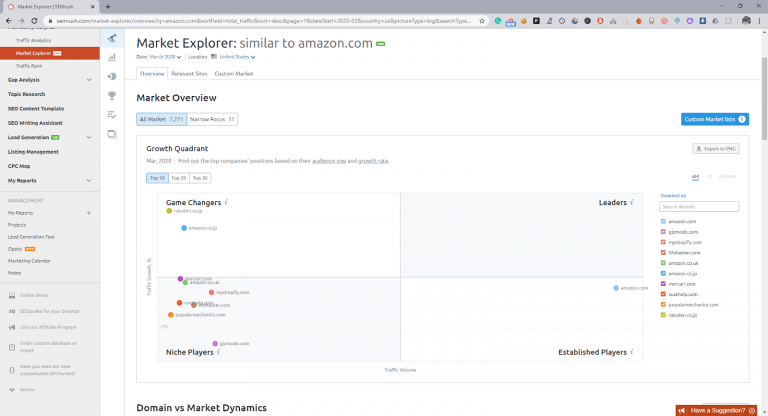768x416 pixels.
Task: Uncheck the amazon.com domain checkbox
Action: (663, 221)
